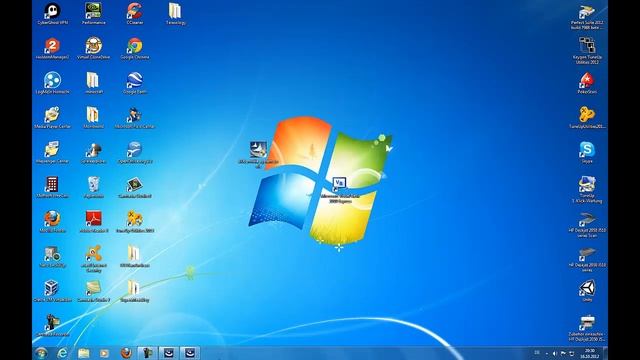Select the Mozilla Firefox desktop shortcut

[52, 222]
